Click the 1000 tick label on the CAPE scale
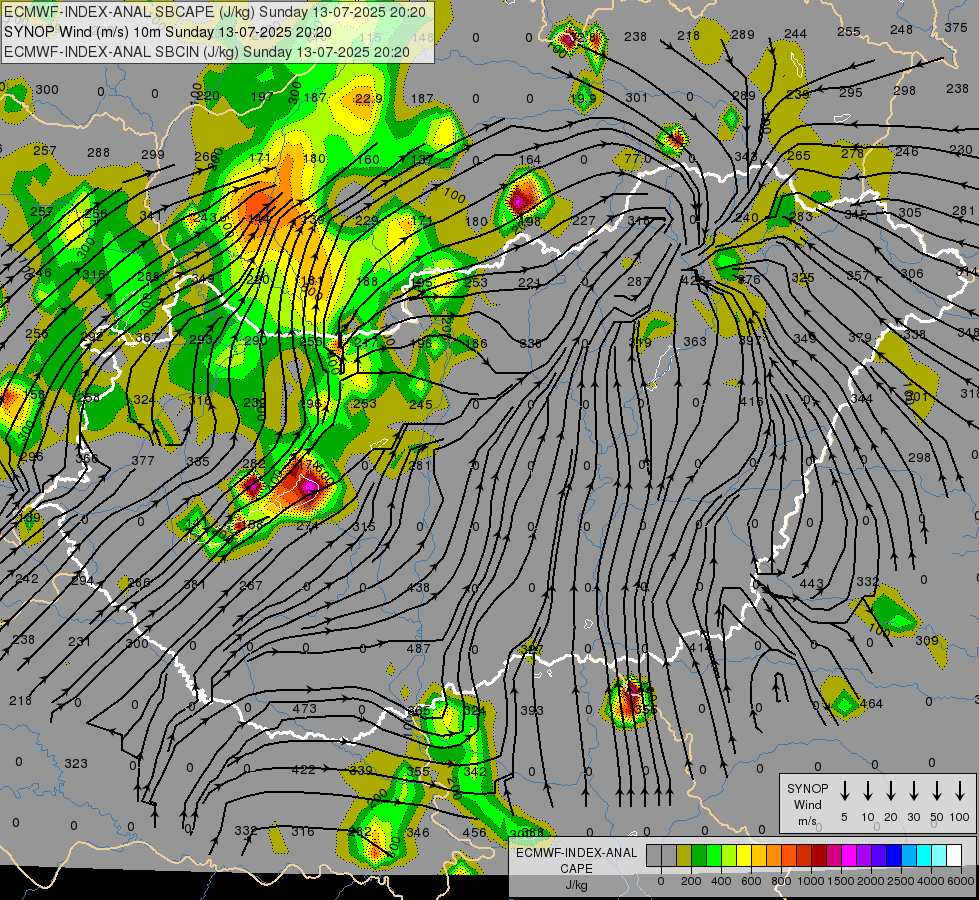The height and width of the screenshot is (900, 979). pos(811,881)
